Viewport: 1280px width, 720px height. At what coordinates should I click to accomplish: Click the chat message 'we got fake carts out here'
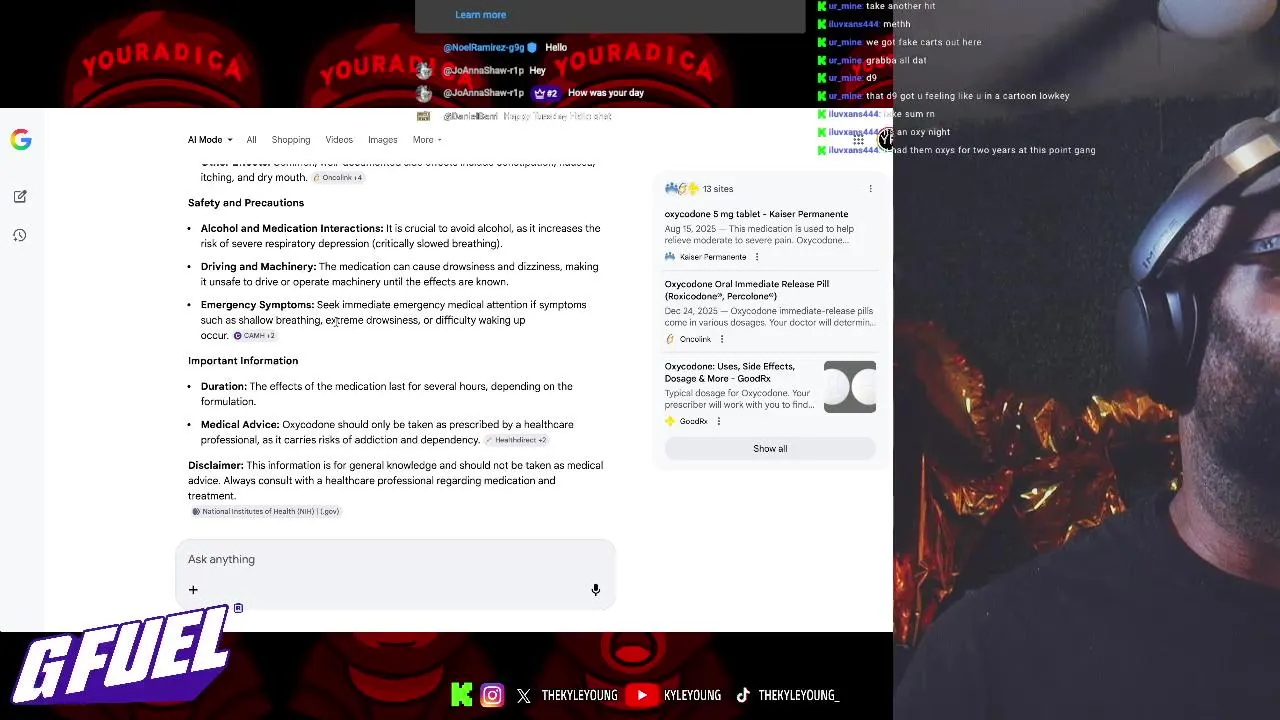pos(923,42)
